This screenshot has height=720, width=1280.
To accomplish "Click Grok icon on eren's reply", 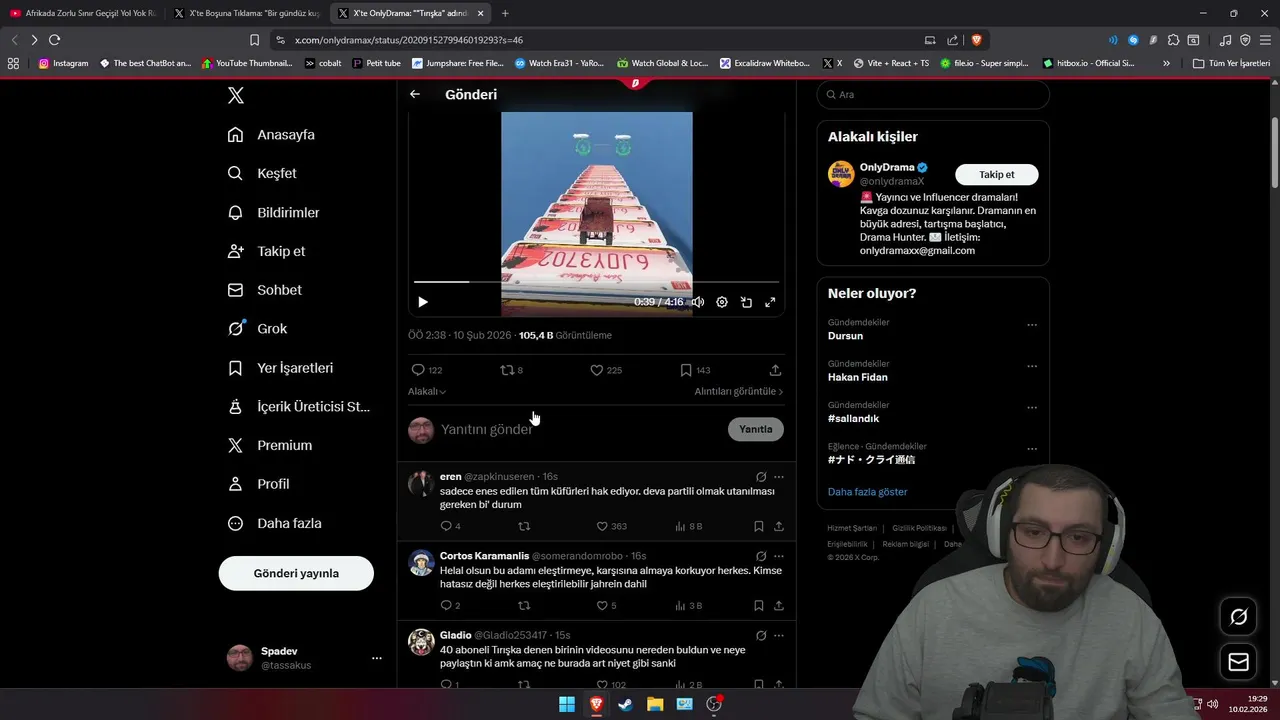I will pos(761,477).
